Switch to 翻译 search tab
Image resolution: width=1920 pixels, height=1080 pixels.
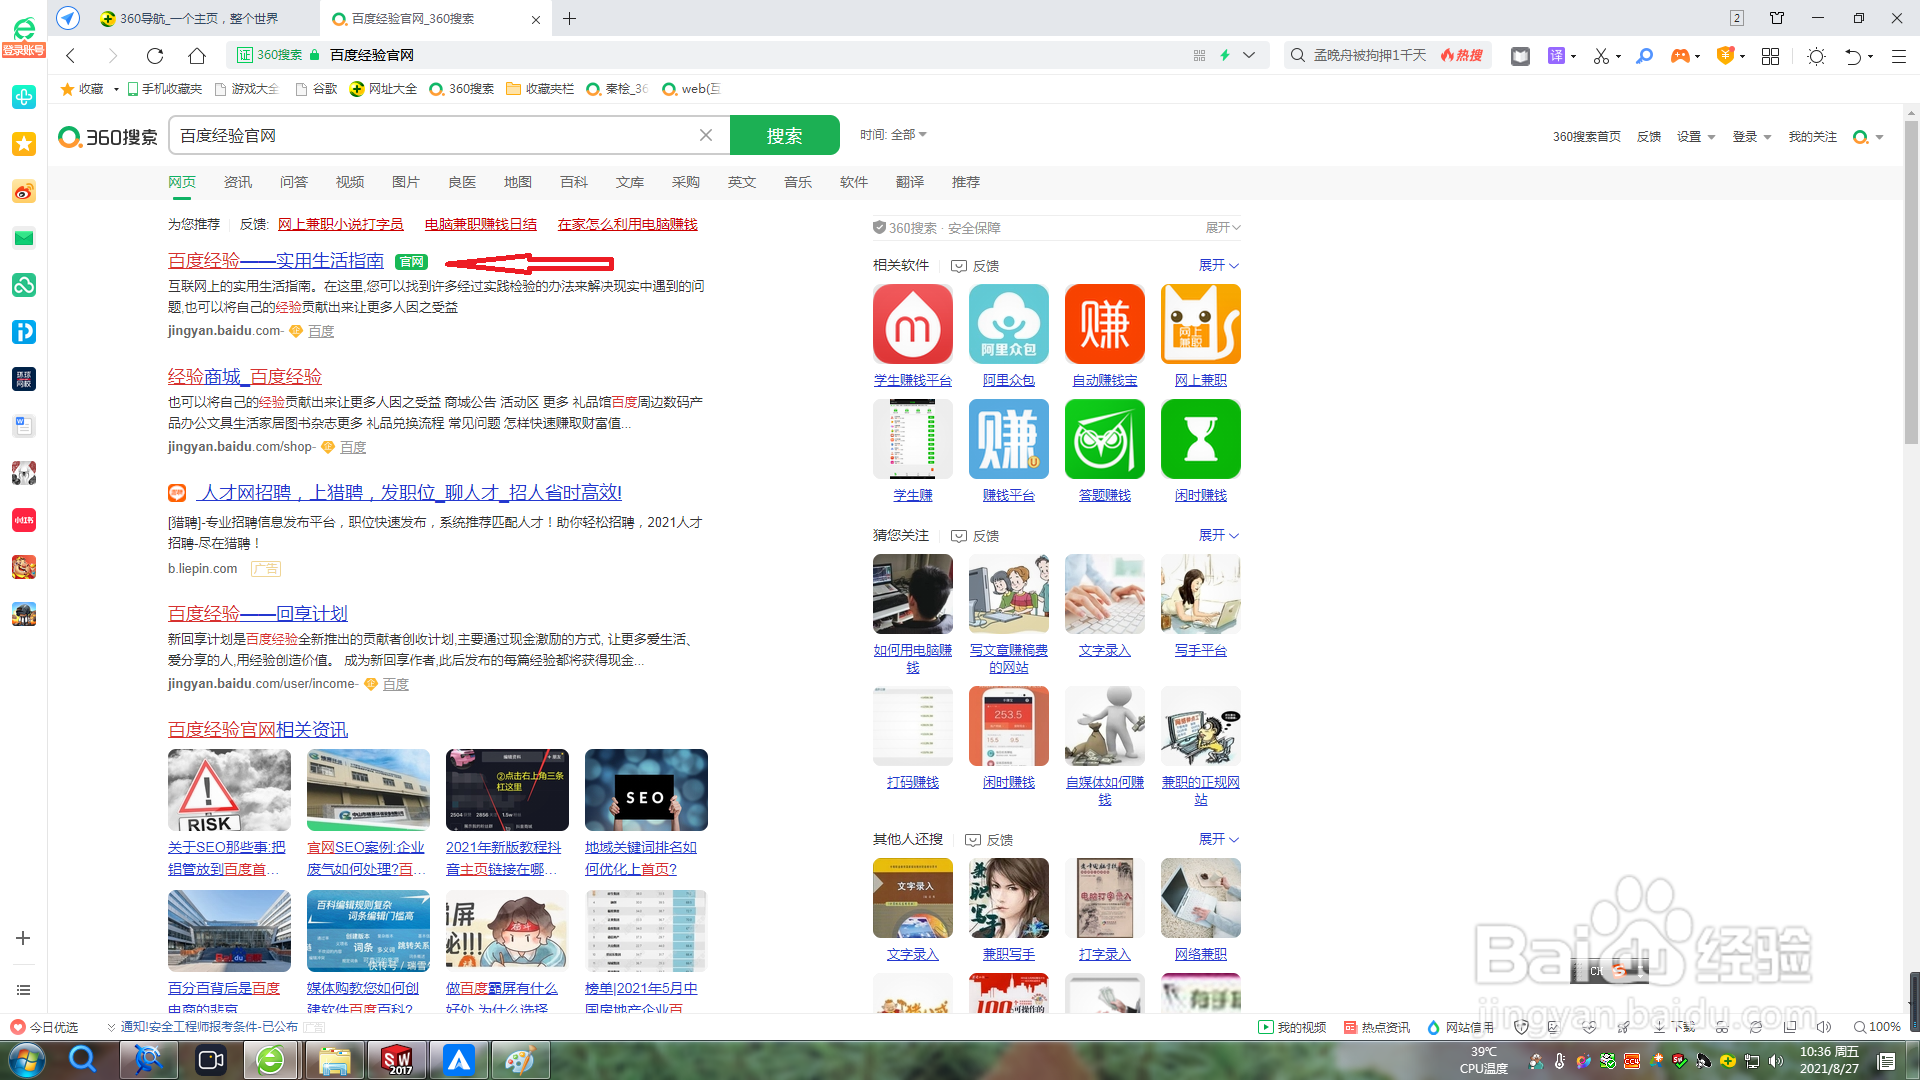click(910, 182)
